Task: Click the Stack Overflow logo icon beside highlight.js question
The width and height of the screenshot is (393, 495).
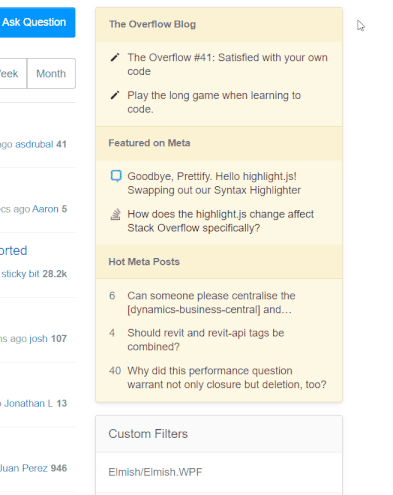Action: [115, 214]
